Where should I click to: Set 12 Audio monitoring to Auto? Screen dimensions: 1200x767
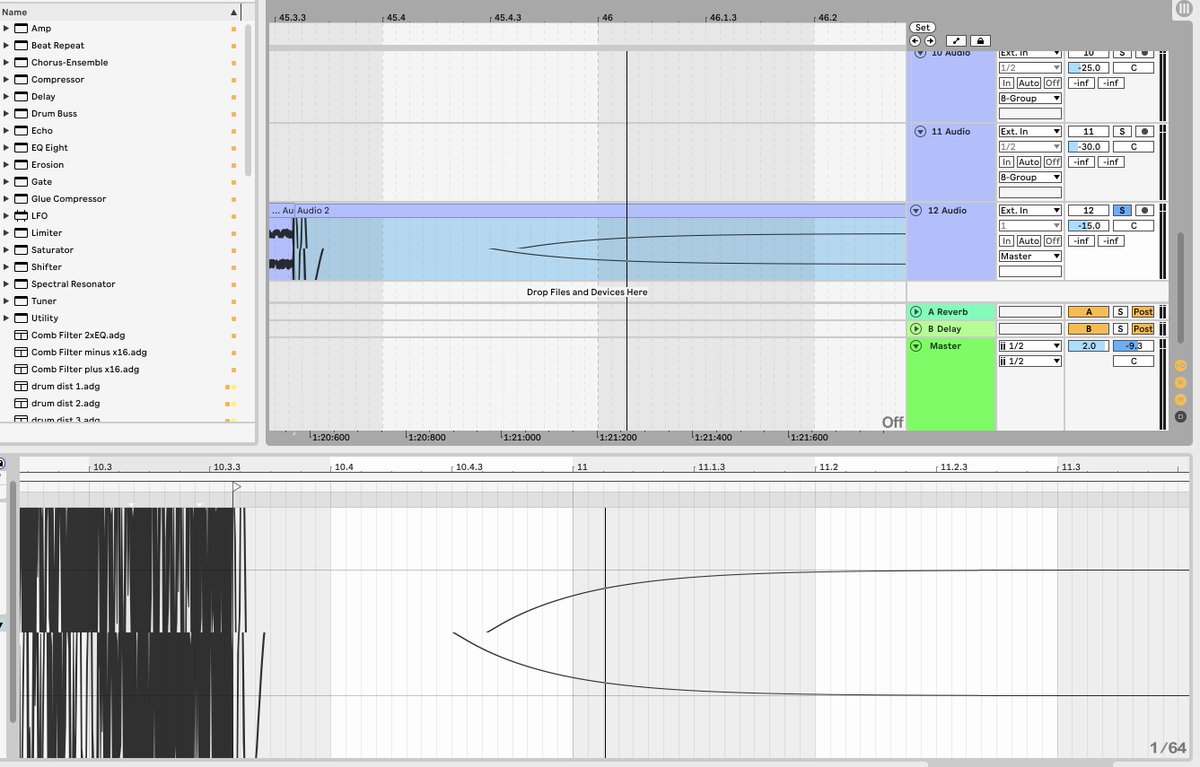[x=1029, y=241]
